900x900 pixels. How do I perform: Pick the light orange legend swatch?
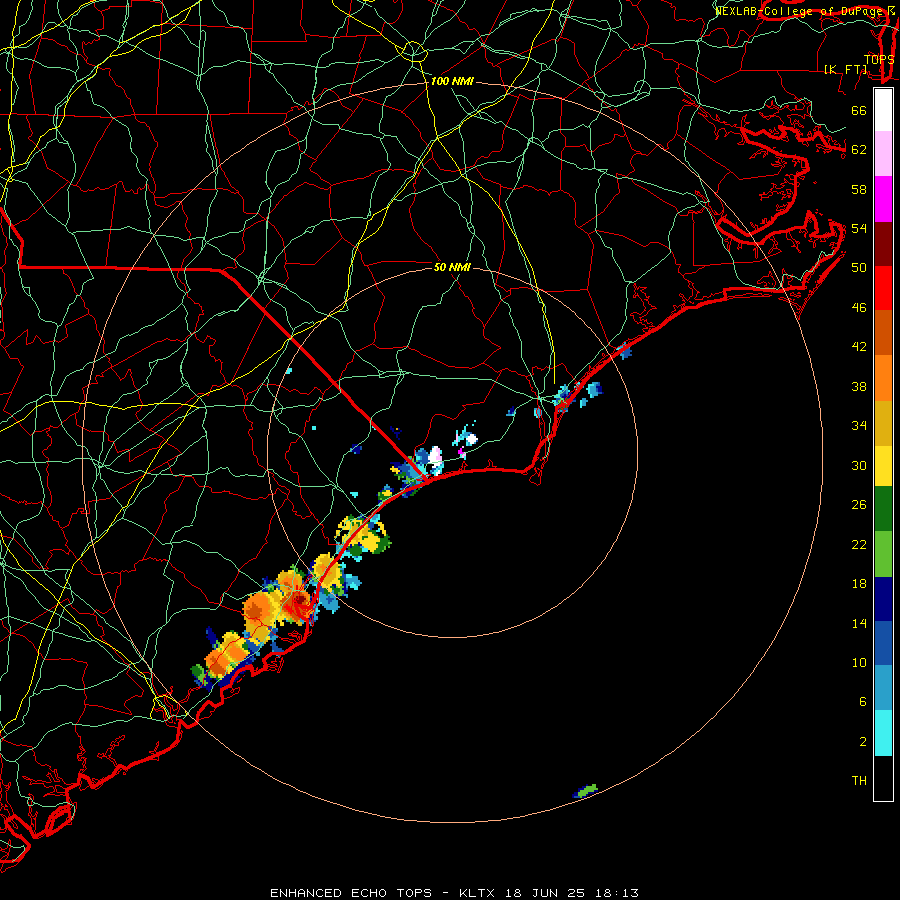883,378
